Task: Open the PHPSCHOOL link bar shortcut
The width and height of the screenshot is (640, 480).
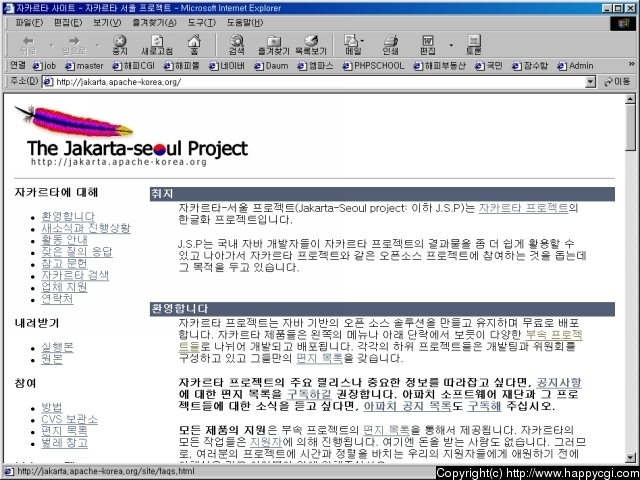Action: (x=373, y=66)
